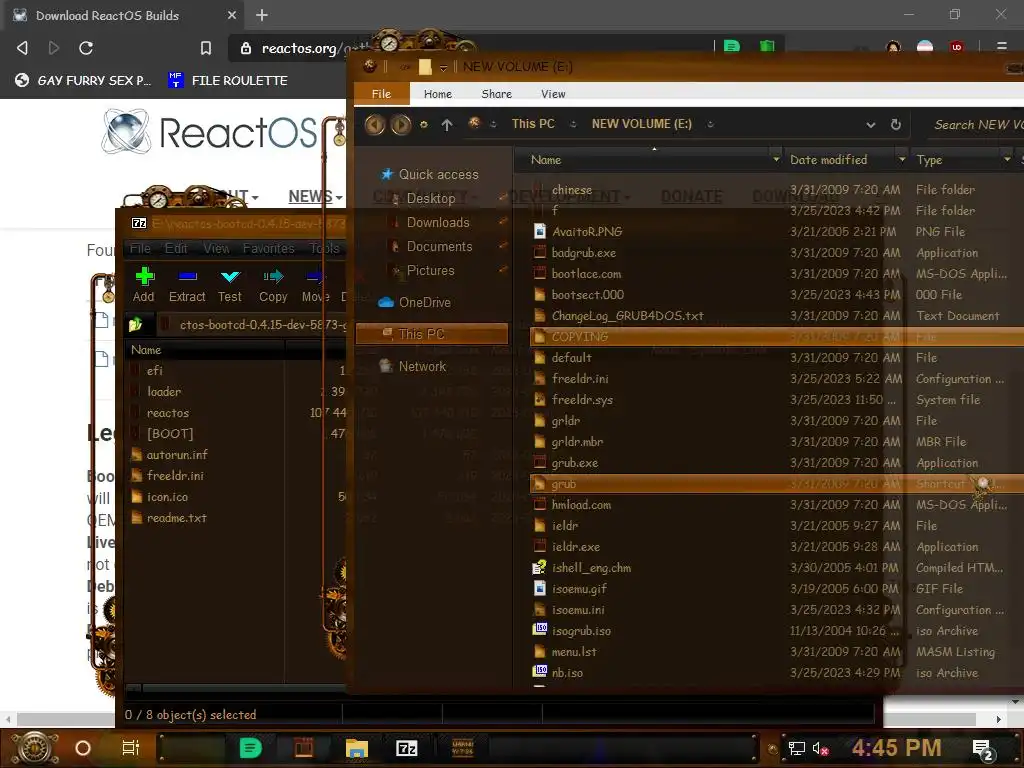Open the Home ribbon tab

click(438, 94)
